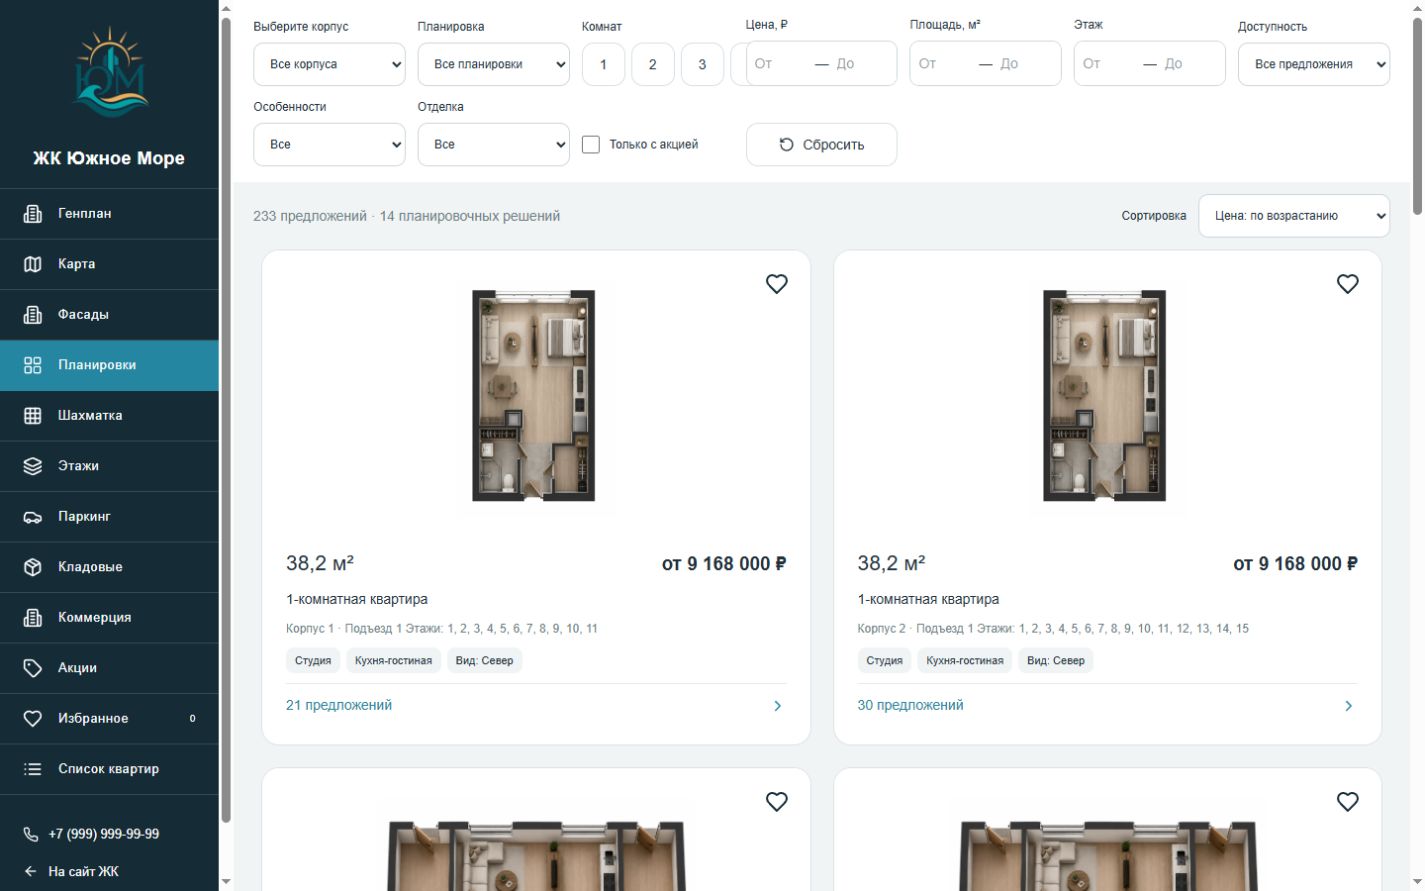
Task: Click heart icon on bottom-left plan card
Action: [x=777, y=801]
